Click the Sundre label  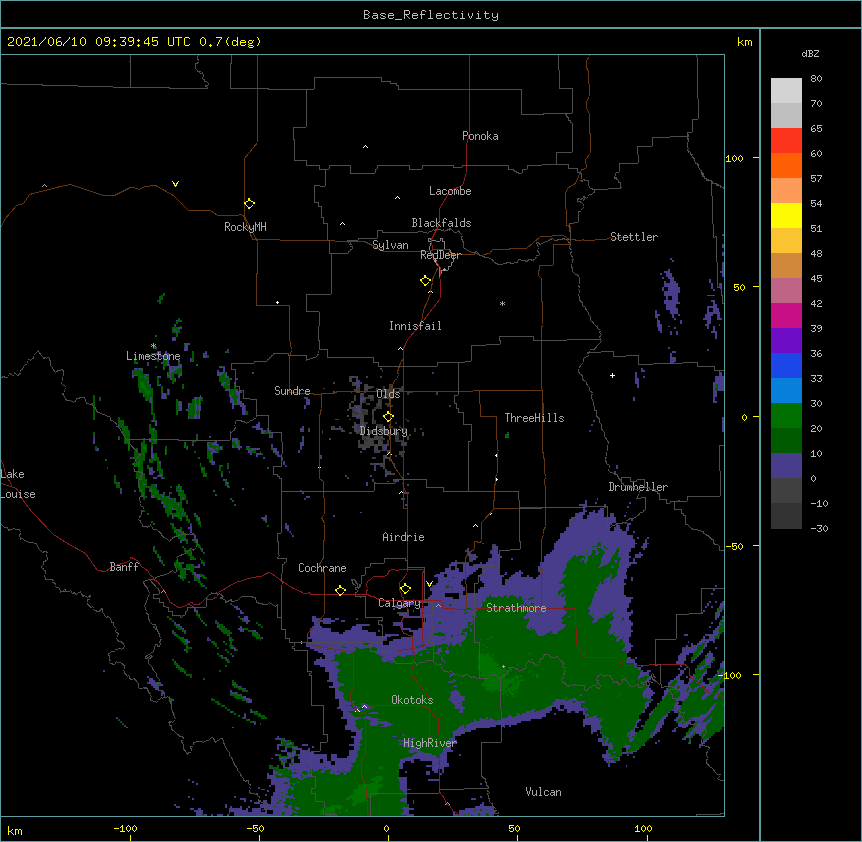292,391
